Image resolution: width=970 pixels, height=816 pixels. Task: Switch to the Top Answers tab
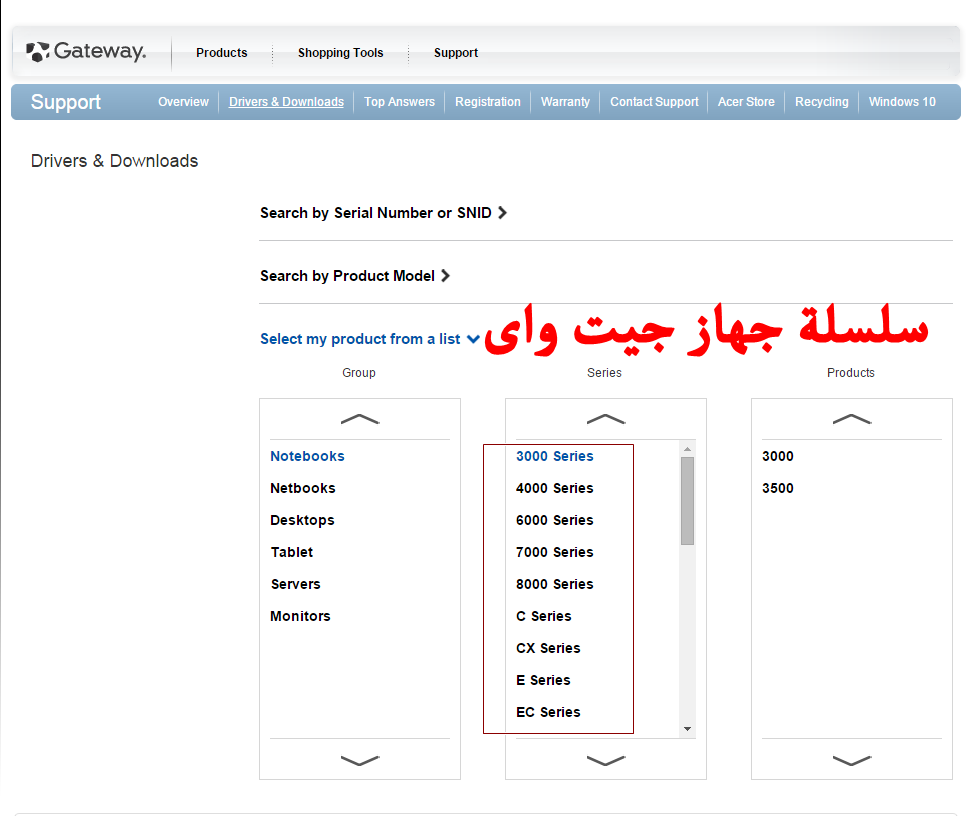pos(399,101)
